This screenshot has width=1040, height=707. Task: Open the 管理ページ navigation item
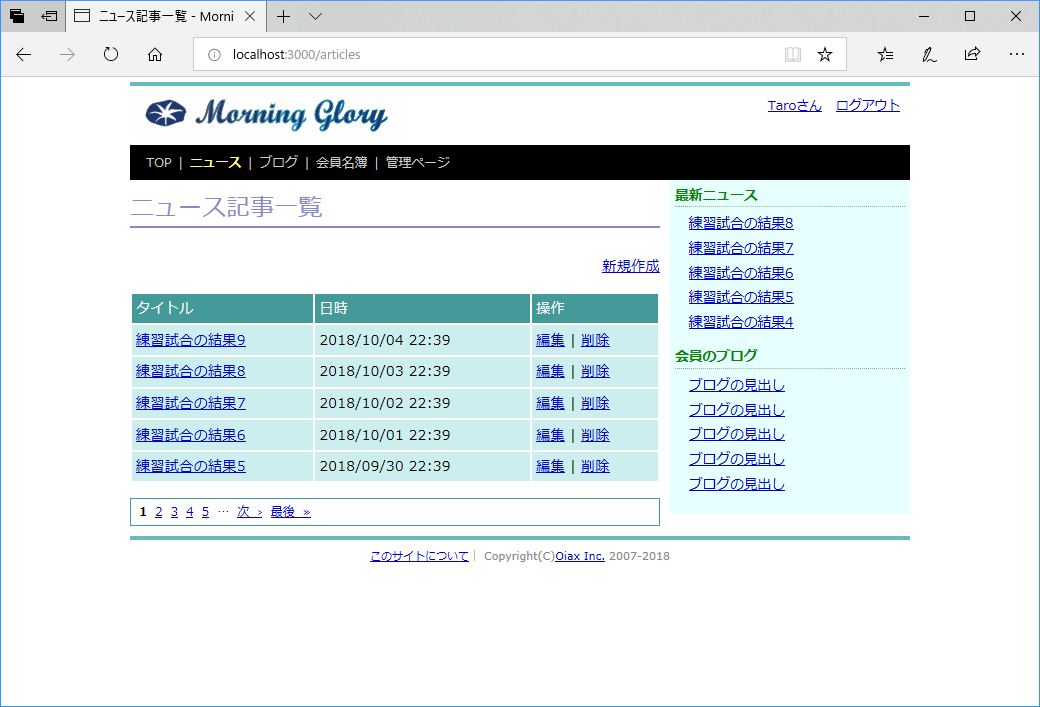418,162
